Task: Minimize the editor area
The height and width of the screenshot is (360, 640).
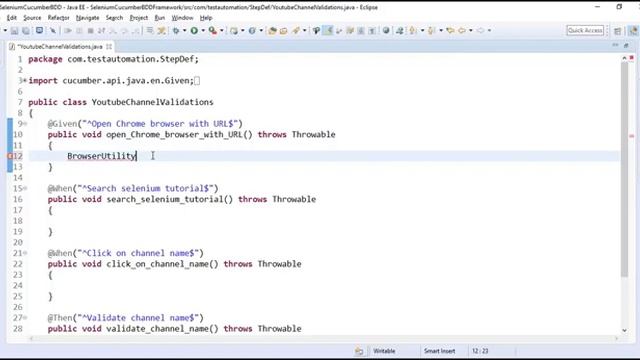Action: [615, 45]
